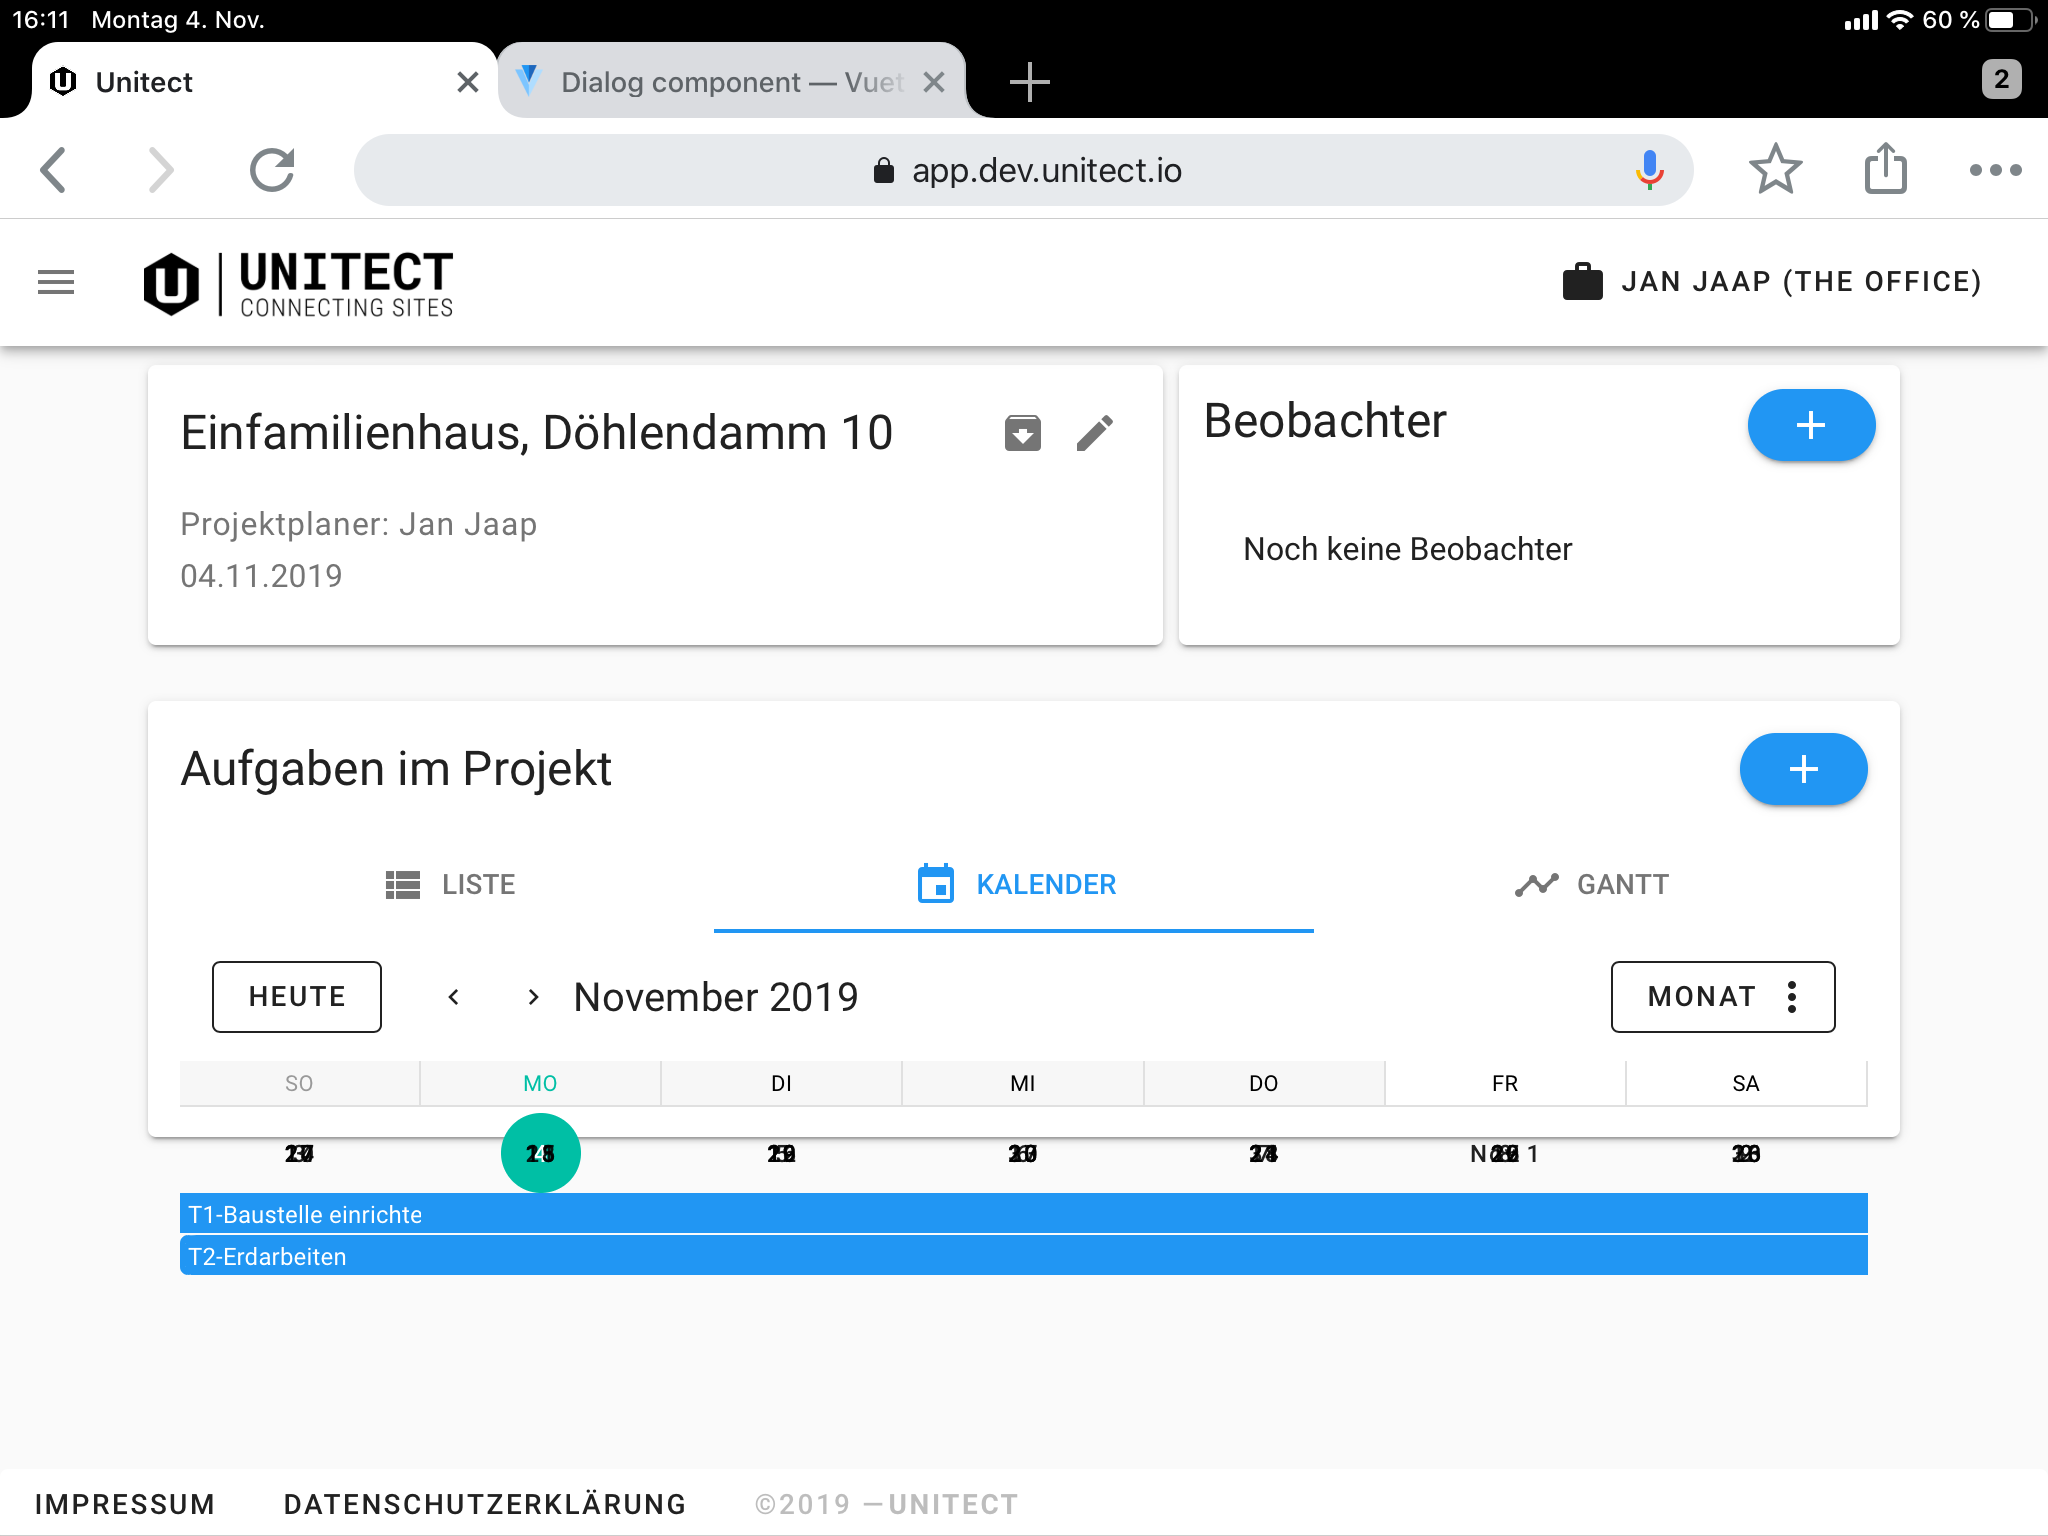Image resolution: width=2048 pixels, height=1536 pixels.
Task: Open the IMPRESSUM page
Action: pyautogui.click(x=126, y=1503)
